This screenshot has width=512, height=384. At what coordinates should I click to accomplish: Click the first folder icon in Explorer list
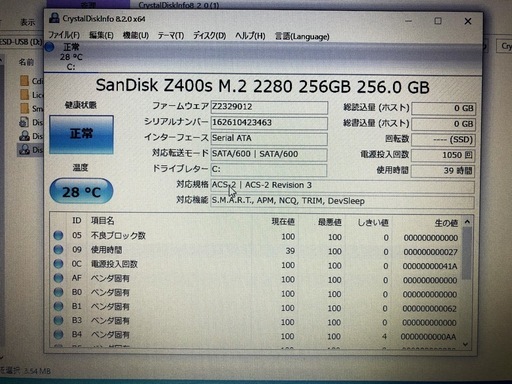(24, 81)
